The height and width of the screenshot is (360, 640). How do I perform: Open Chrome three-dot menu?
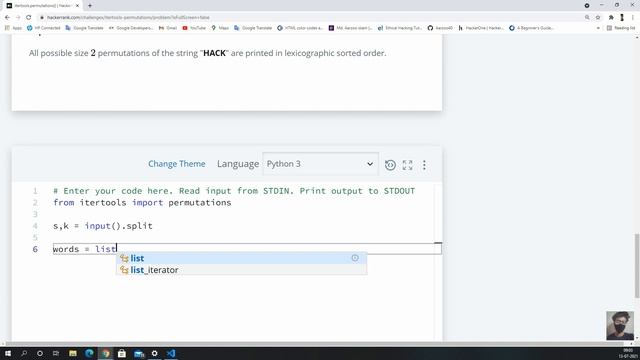pyautogui.click(x=633, y=18)
